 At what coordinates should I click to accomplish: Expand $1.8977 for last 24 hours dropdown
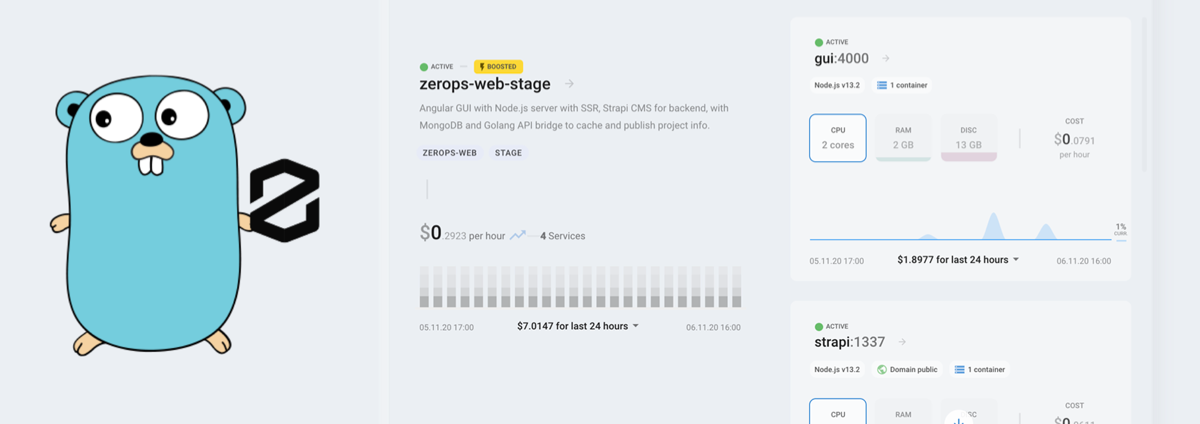tap(958, 259)
